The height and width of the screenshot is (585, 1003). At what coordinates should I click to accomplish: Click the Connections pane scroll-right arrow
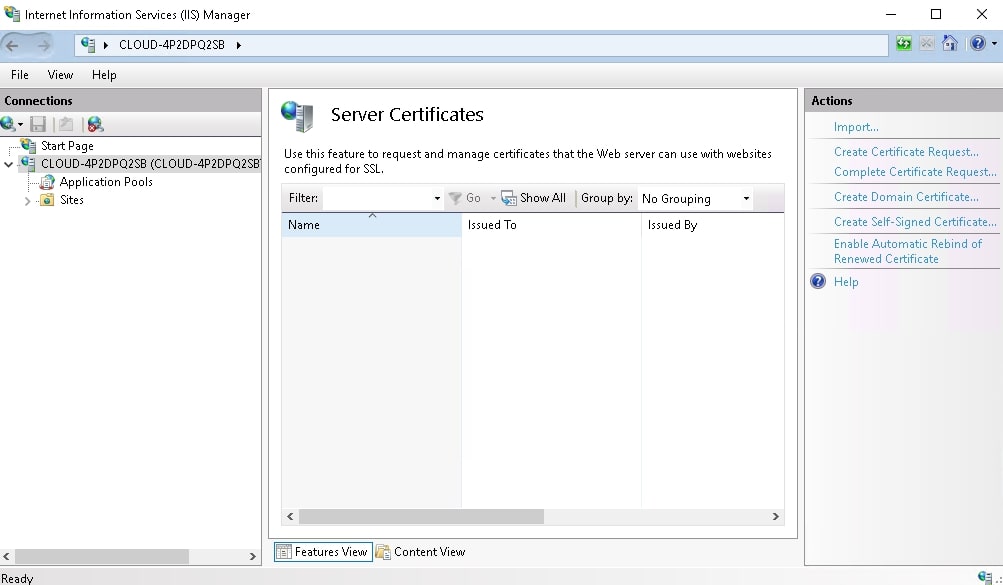click(253, 557)
